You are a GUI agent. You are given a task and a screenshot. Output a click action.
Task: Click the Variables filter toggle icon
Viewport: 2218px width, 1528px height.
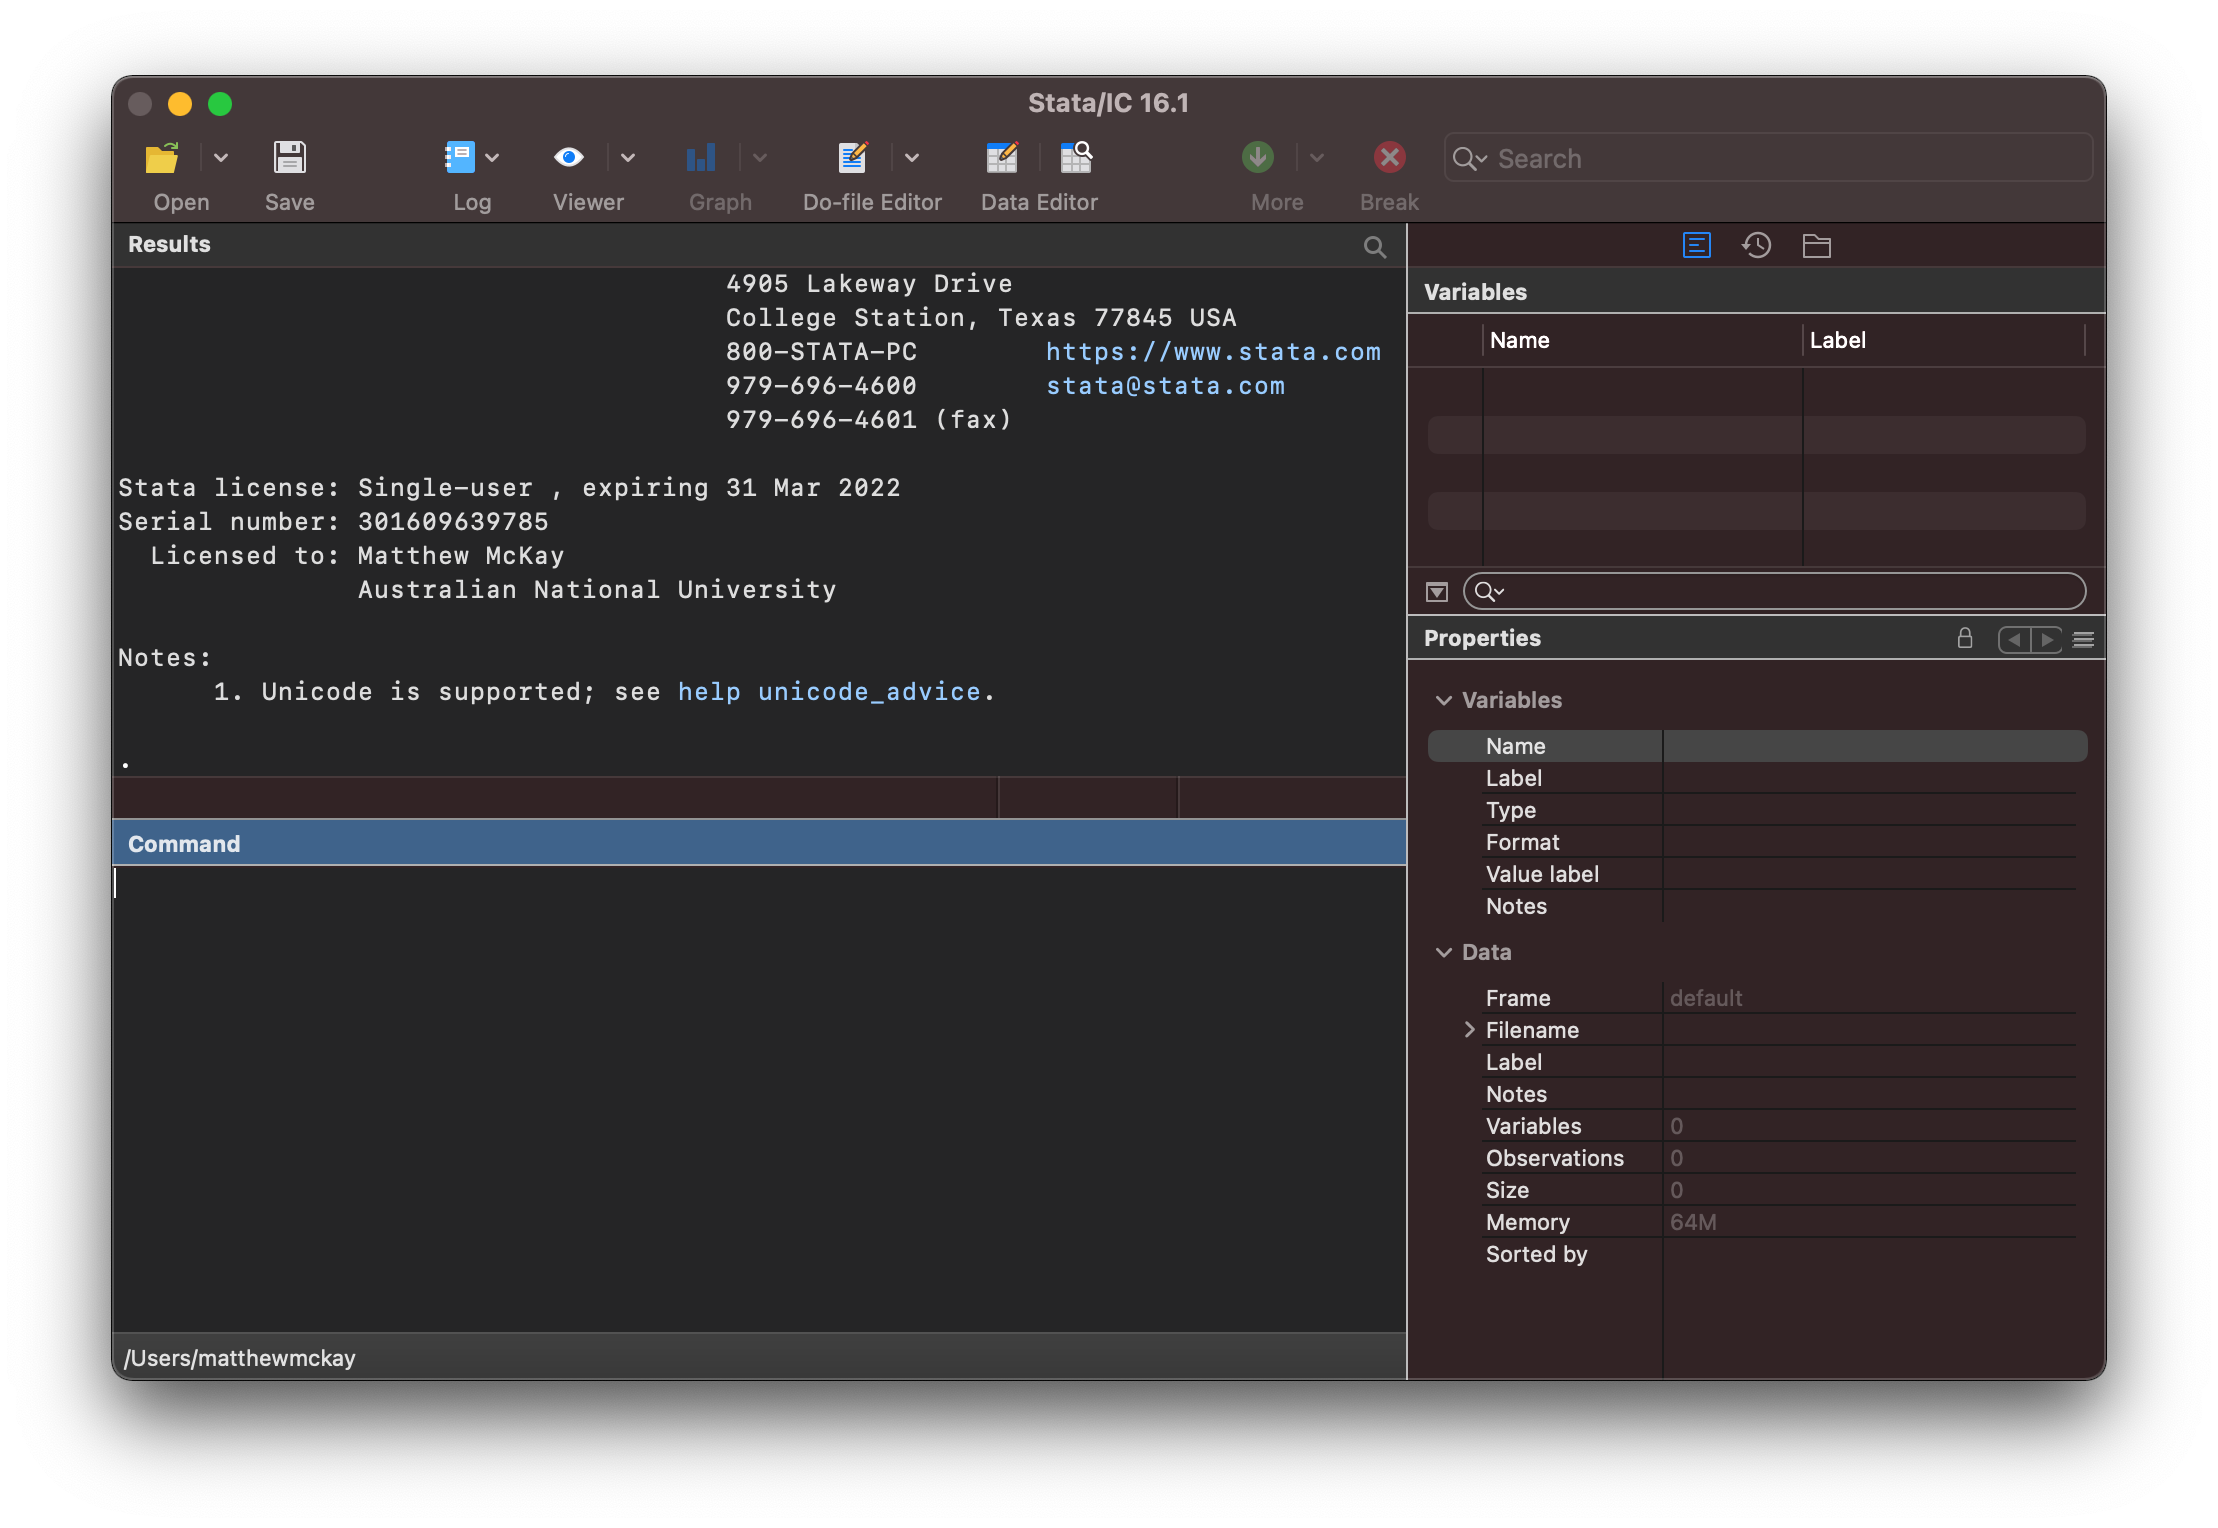coord(1437,592)
